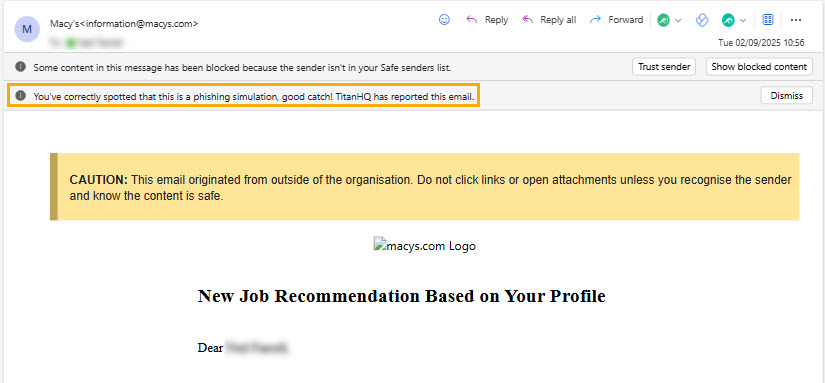The height and width of the screenshot is (383, 825).
Task: Open the emoji reaction smiley icon
Action: tap(445, 20)
